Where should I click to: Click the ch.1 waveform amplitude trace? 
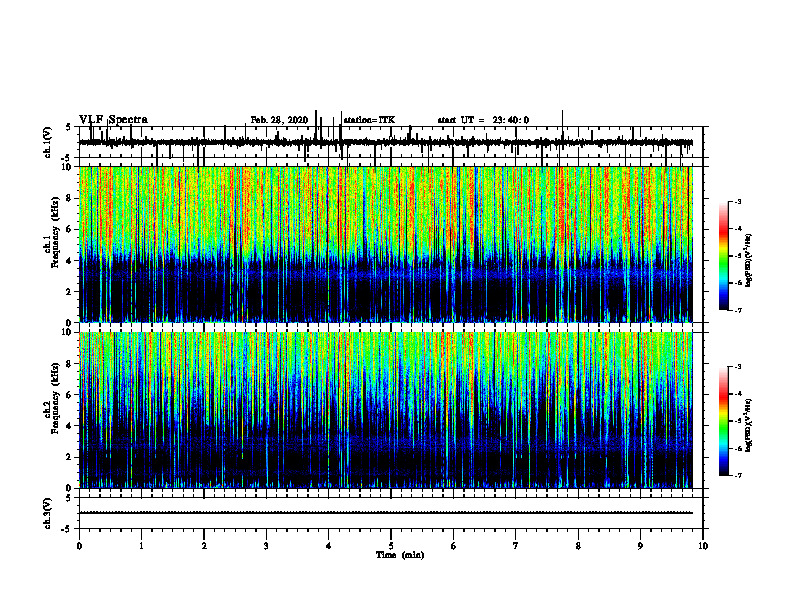386,142
